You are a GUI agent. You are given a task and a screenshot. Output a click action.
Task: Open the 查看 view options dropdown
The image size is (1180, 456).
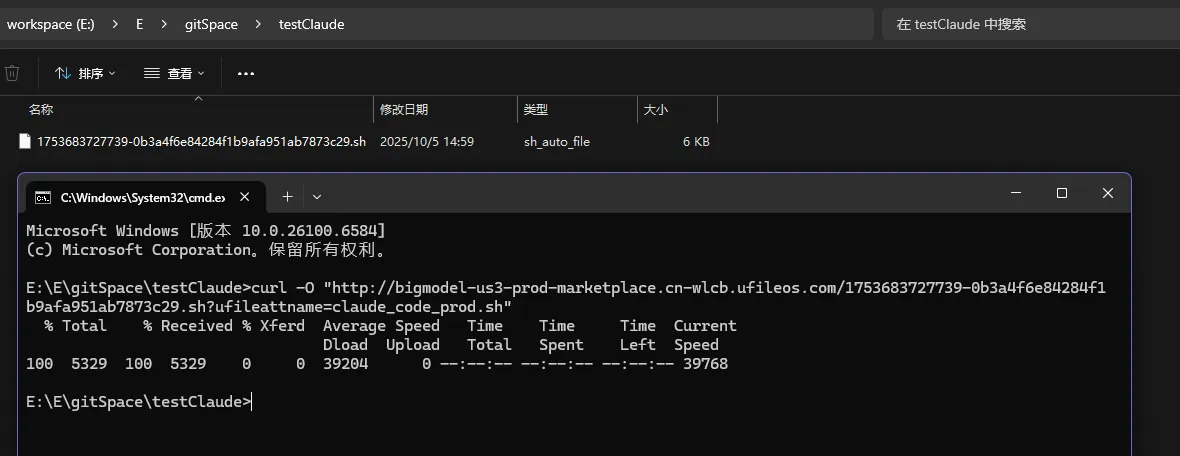coord(174,73)
